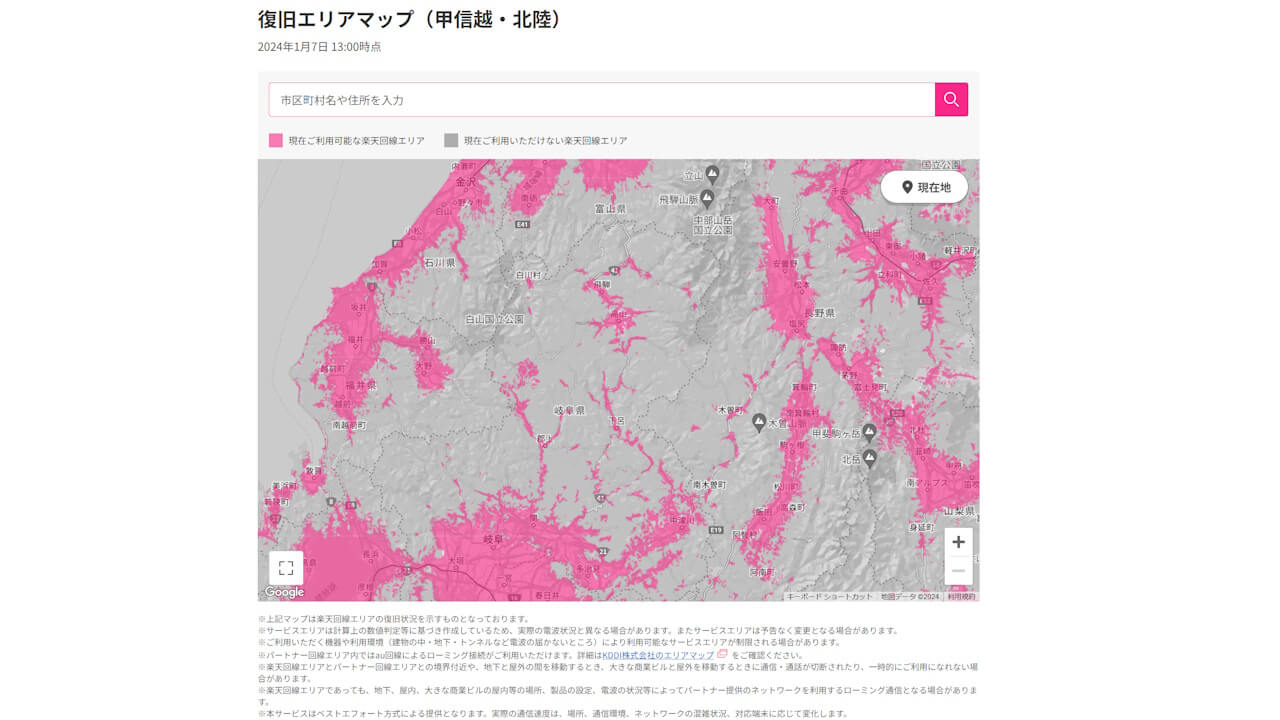
Task: Click the 立山 mountain marker
Action: [x=712, y=173]
